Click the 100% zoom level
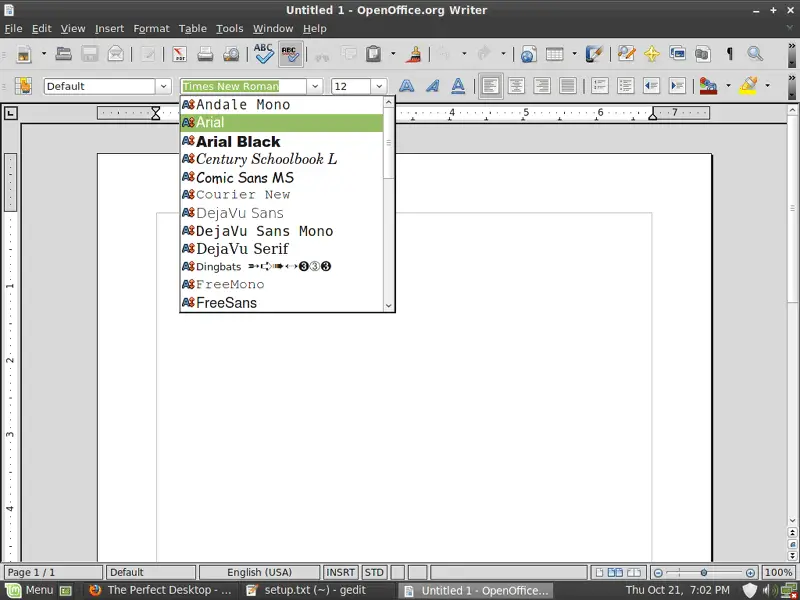Screen dimensions: 800x600 pos(779,572)
